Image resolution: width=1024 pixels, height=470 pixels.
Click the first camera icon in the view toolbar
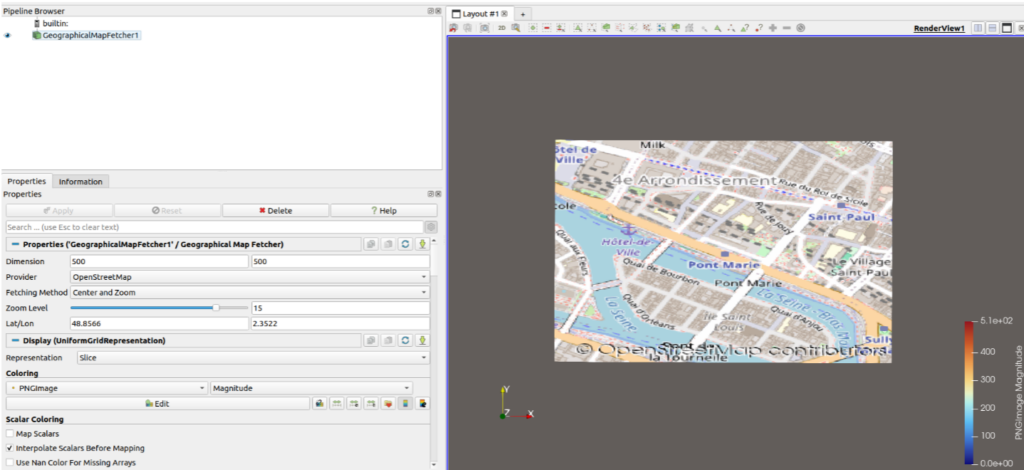[x=454, y=28]
